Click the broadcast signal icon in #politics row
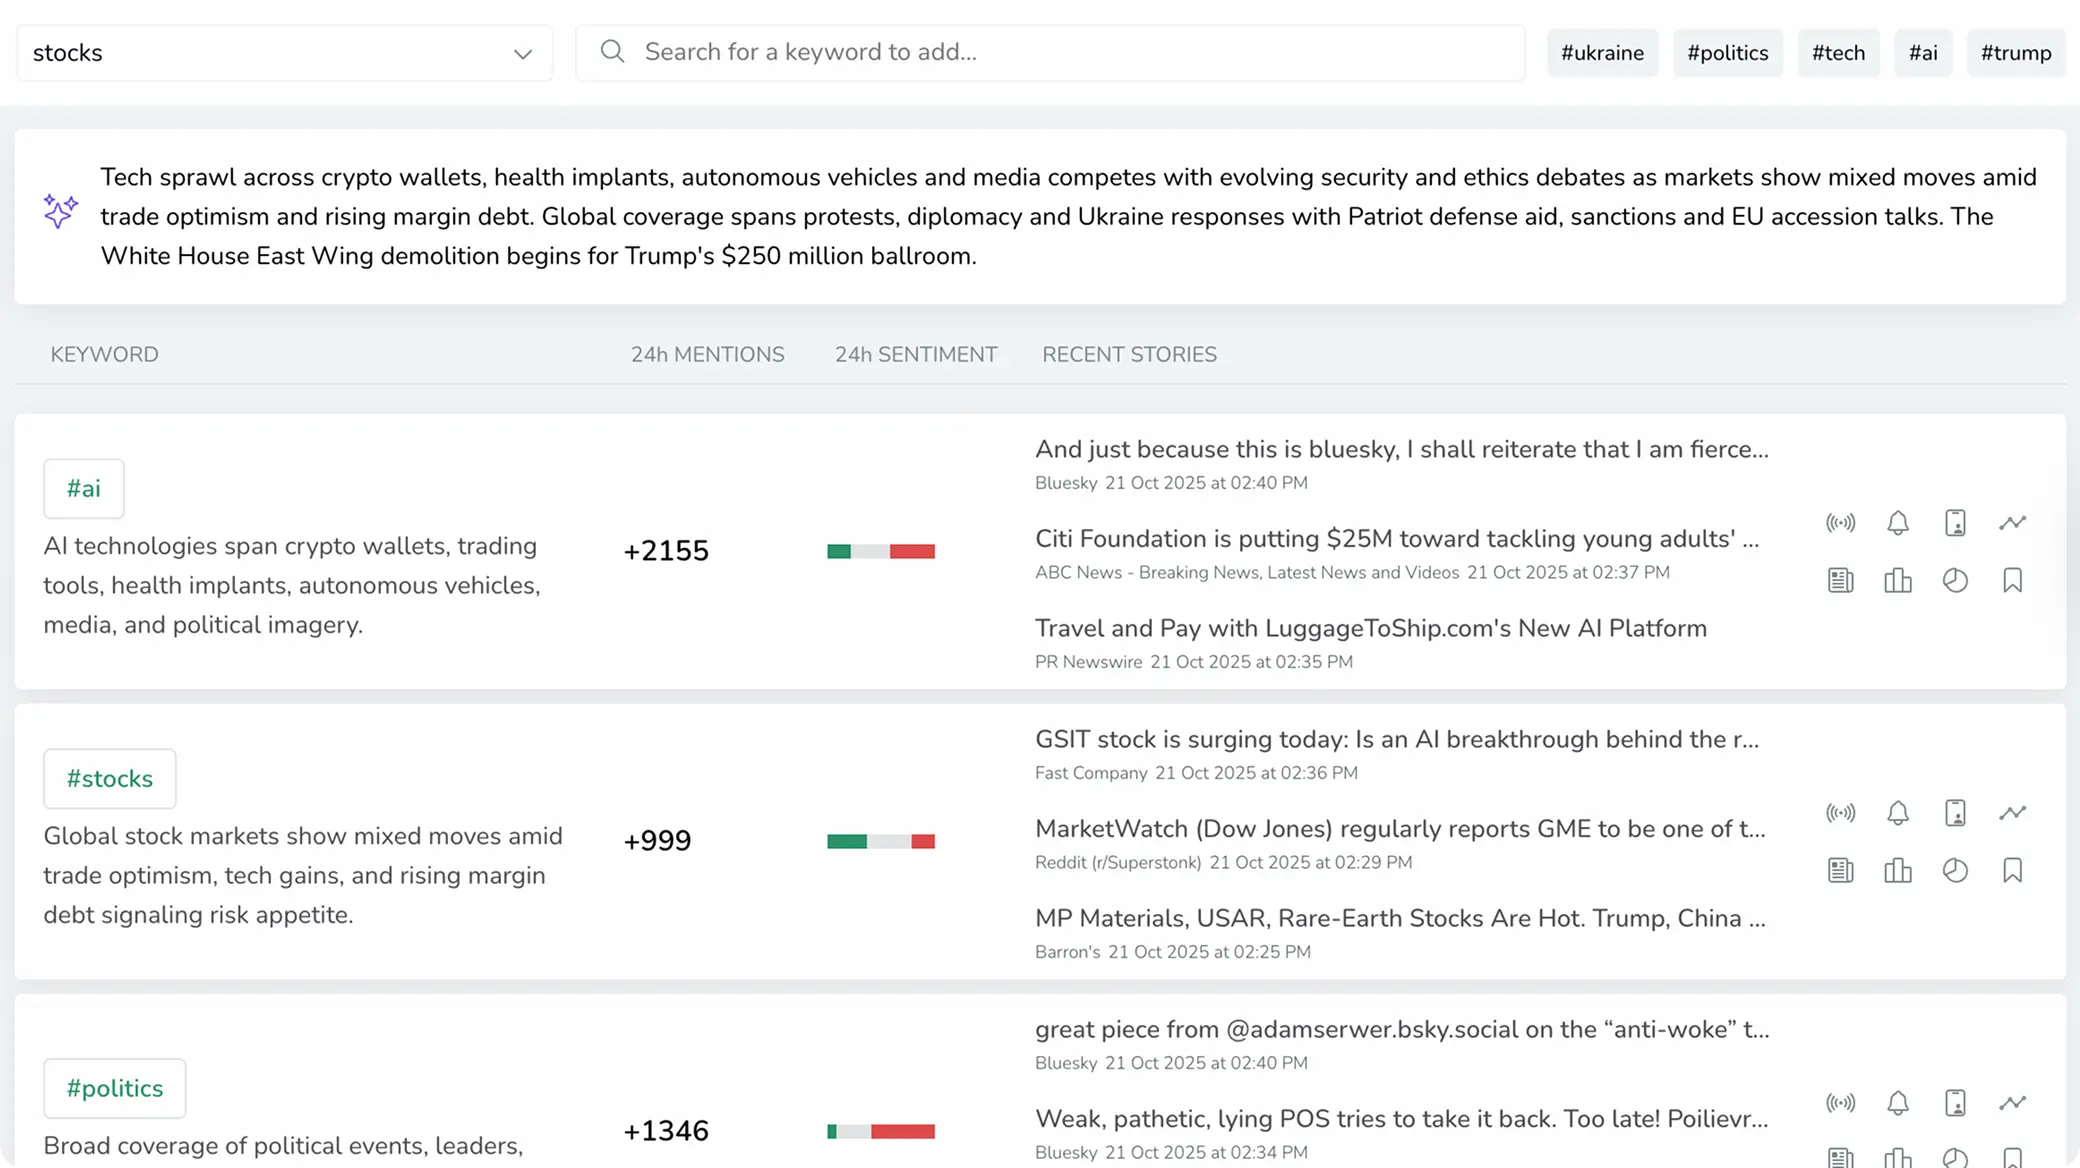Screen dimensions: 2080x1168 pyautogui.click(x=1840, y=1103)
